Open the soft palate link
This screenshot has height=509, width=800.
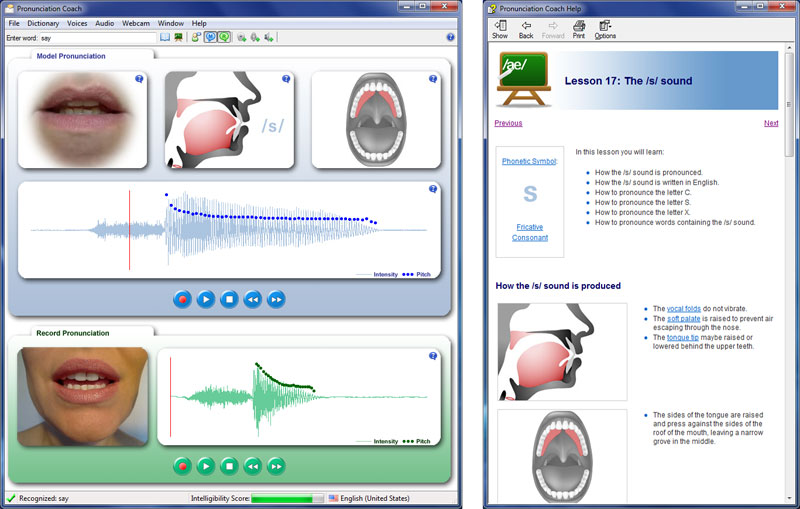[684, 318]
